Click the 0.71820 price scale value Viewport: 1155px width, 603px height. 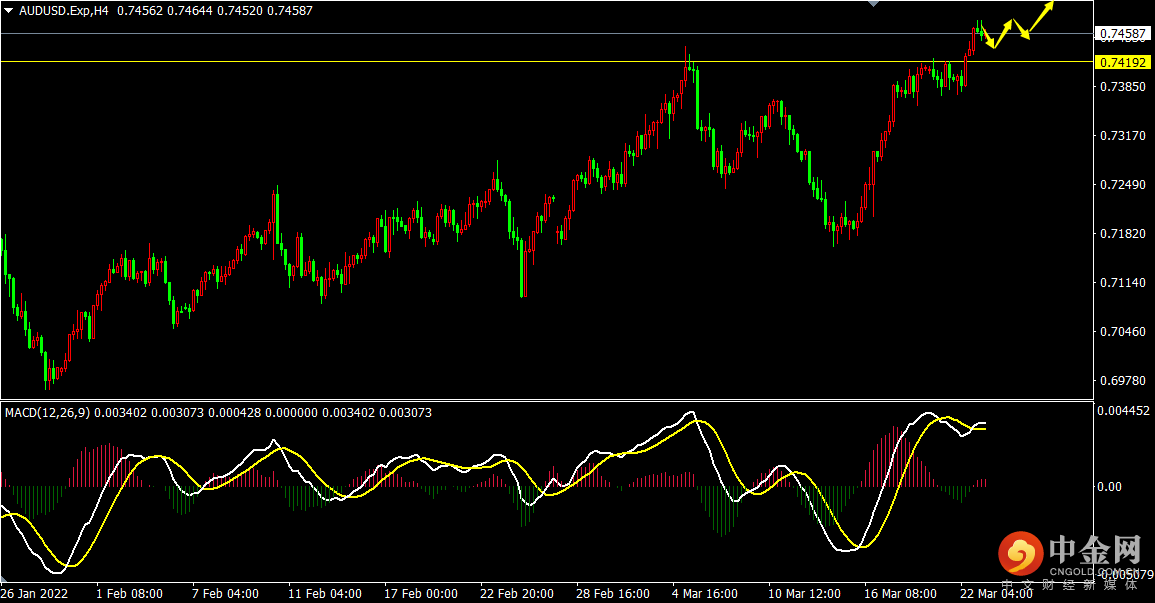click(1123, 234)
